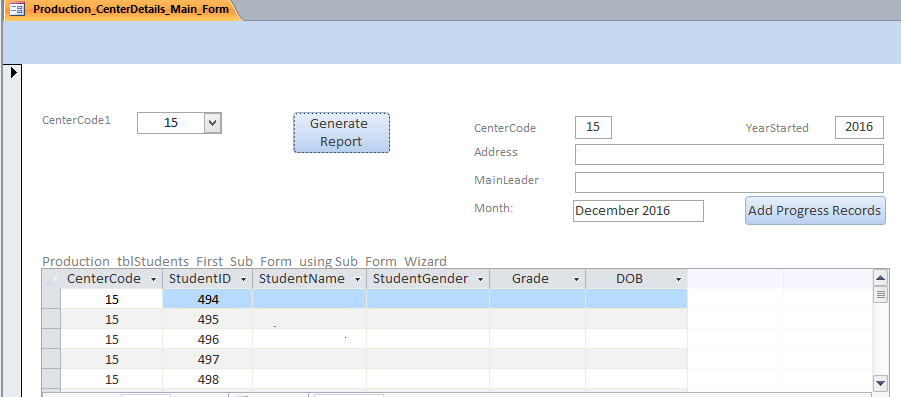Click the subform scrollbar down arrow
901x397 pixels.
880,382
